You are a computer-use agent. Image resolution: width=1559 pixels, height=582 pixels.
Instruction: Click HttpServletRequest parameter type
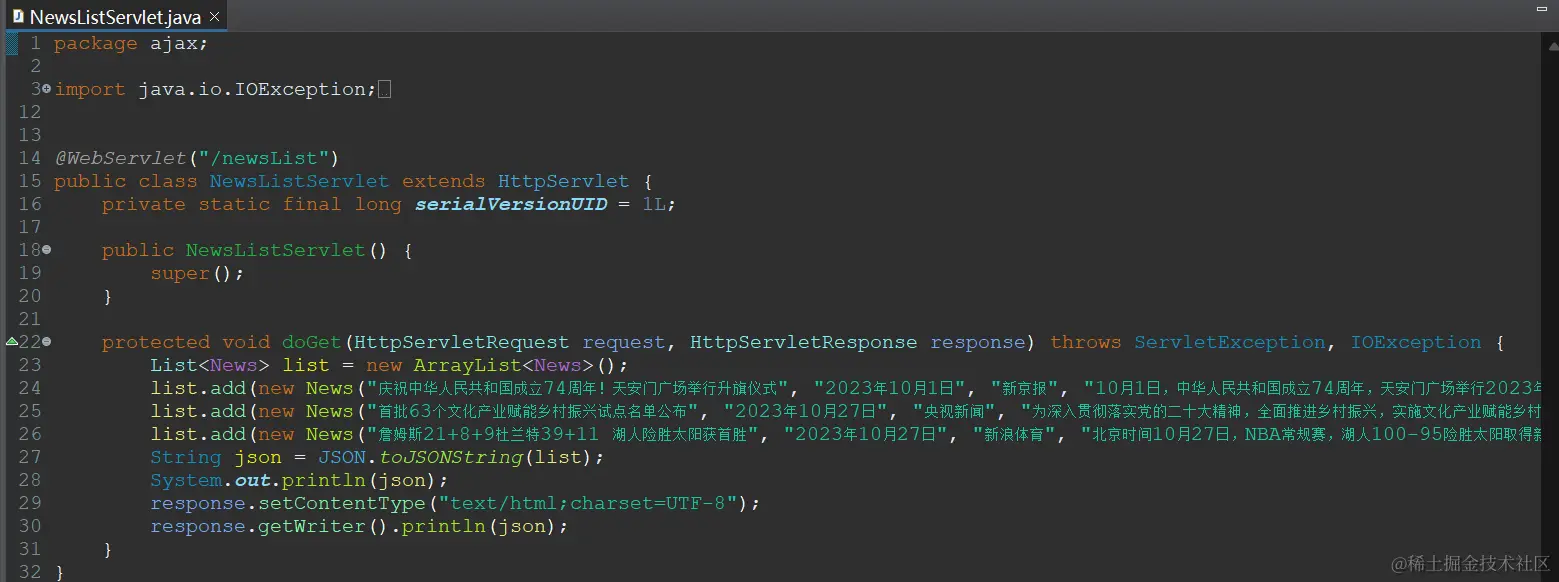coord(461,342)
